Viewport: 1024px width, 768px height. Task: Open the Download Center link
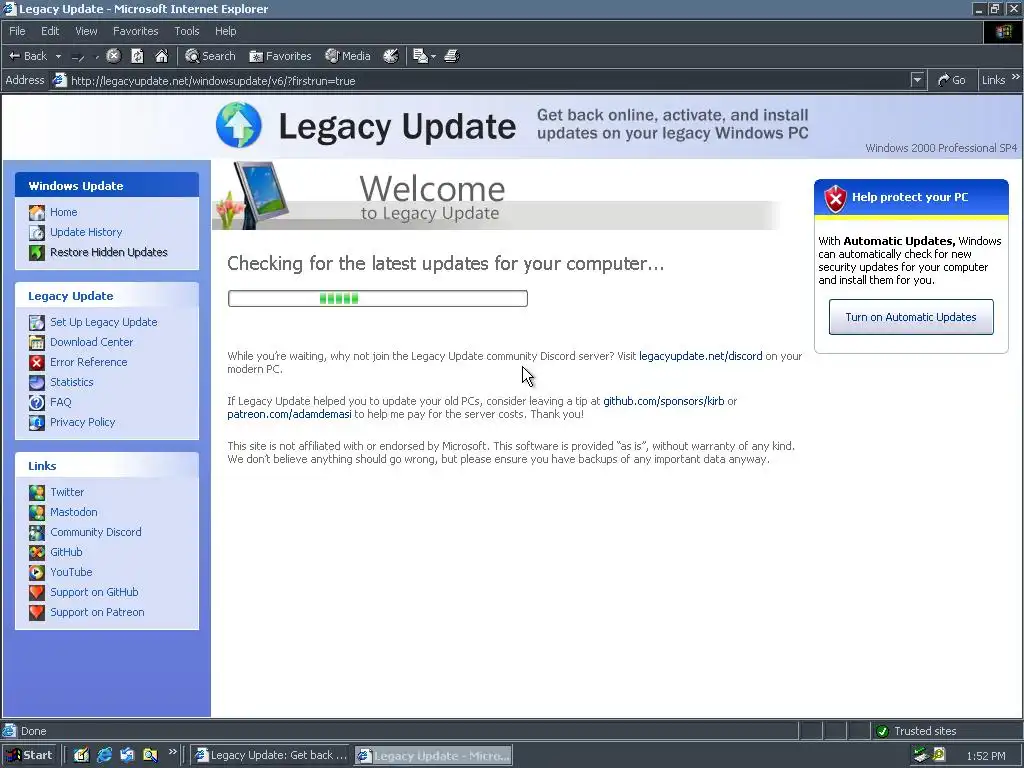tap(91, 342)
